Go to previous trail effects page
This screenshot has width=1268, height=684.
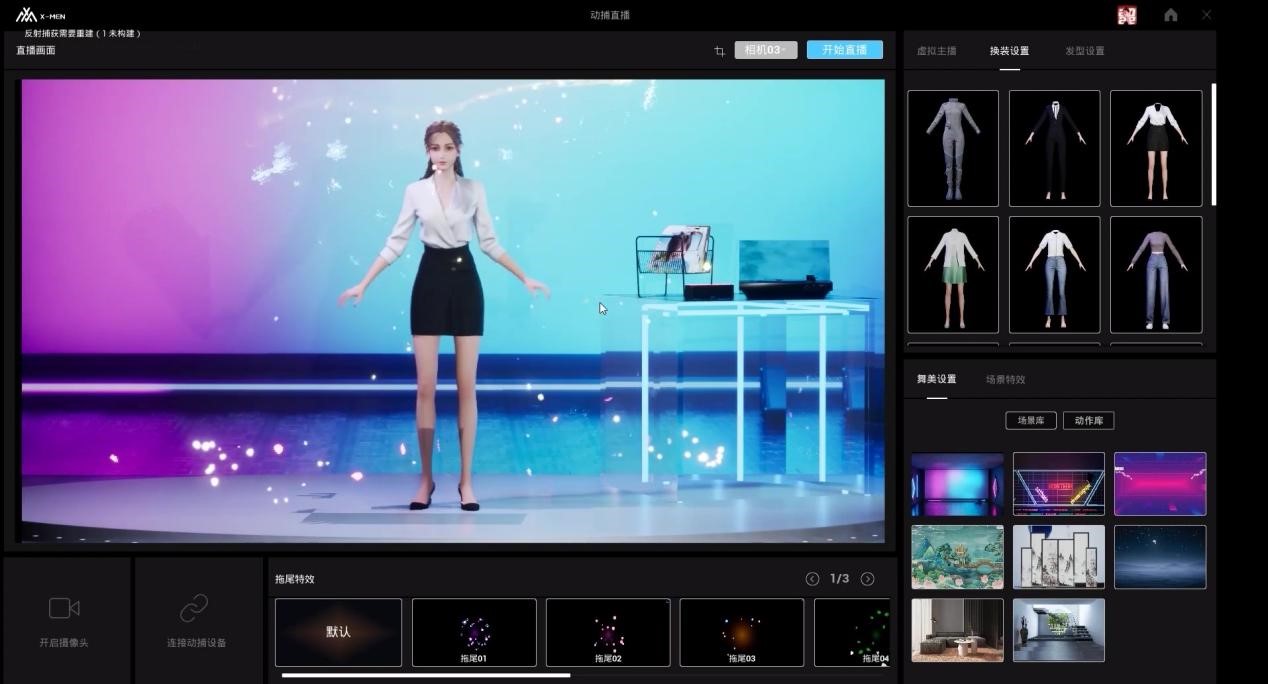812,579
